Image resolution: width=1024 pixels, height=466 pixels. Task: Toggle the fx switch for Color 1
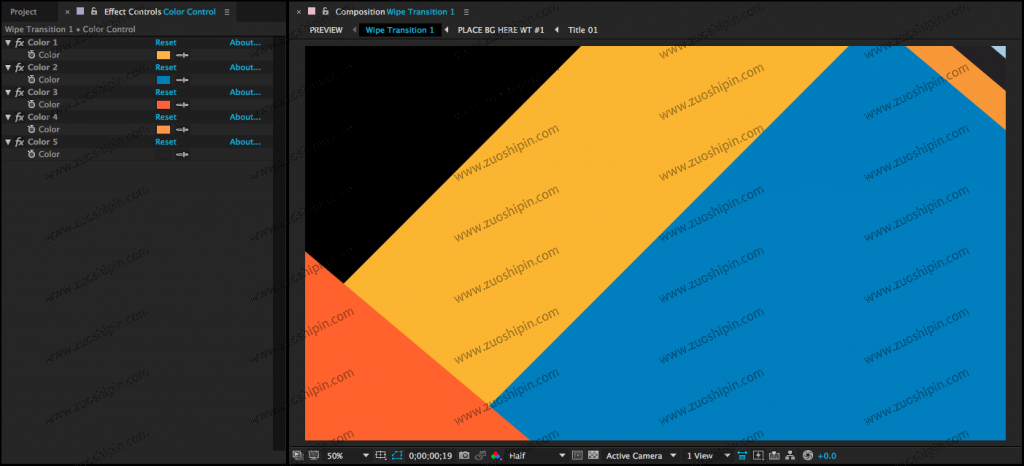[x=19, y=43]
